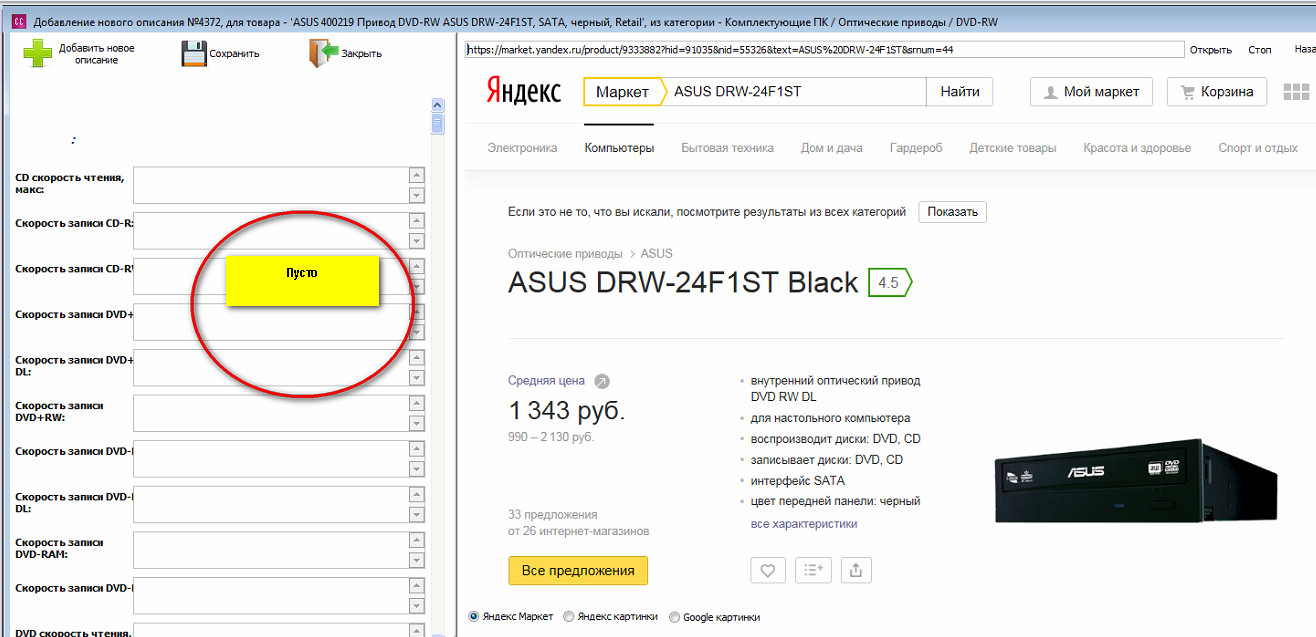Click the ASUS breadcrumb link
Viewport: 1316px width, 637px height.
coord(657,254)
